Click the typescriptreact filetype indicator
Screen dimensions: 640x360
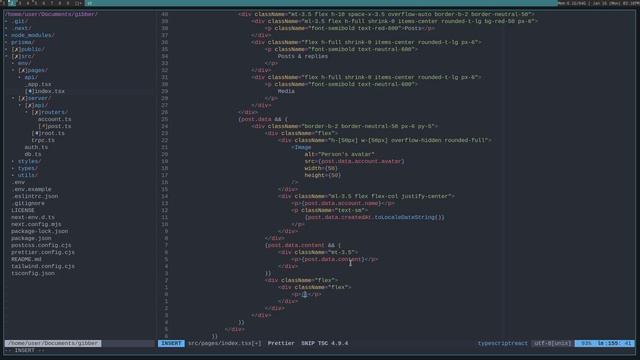(502, 343)
